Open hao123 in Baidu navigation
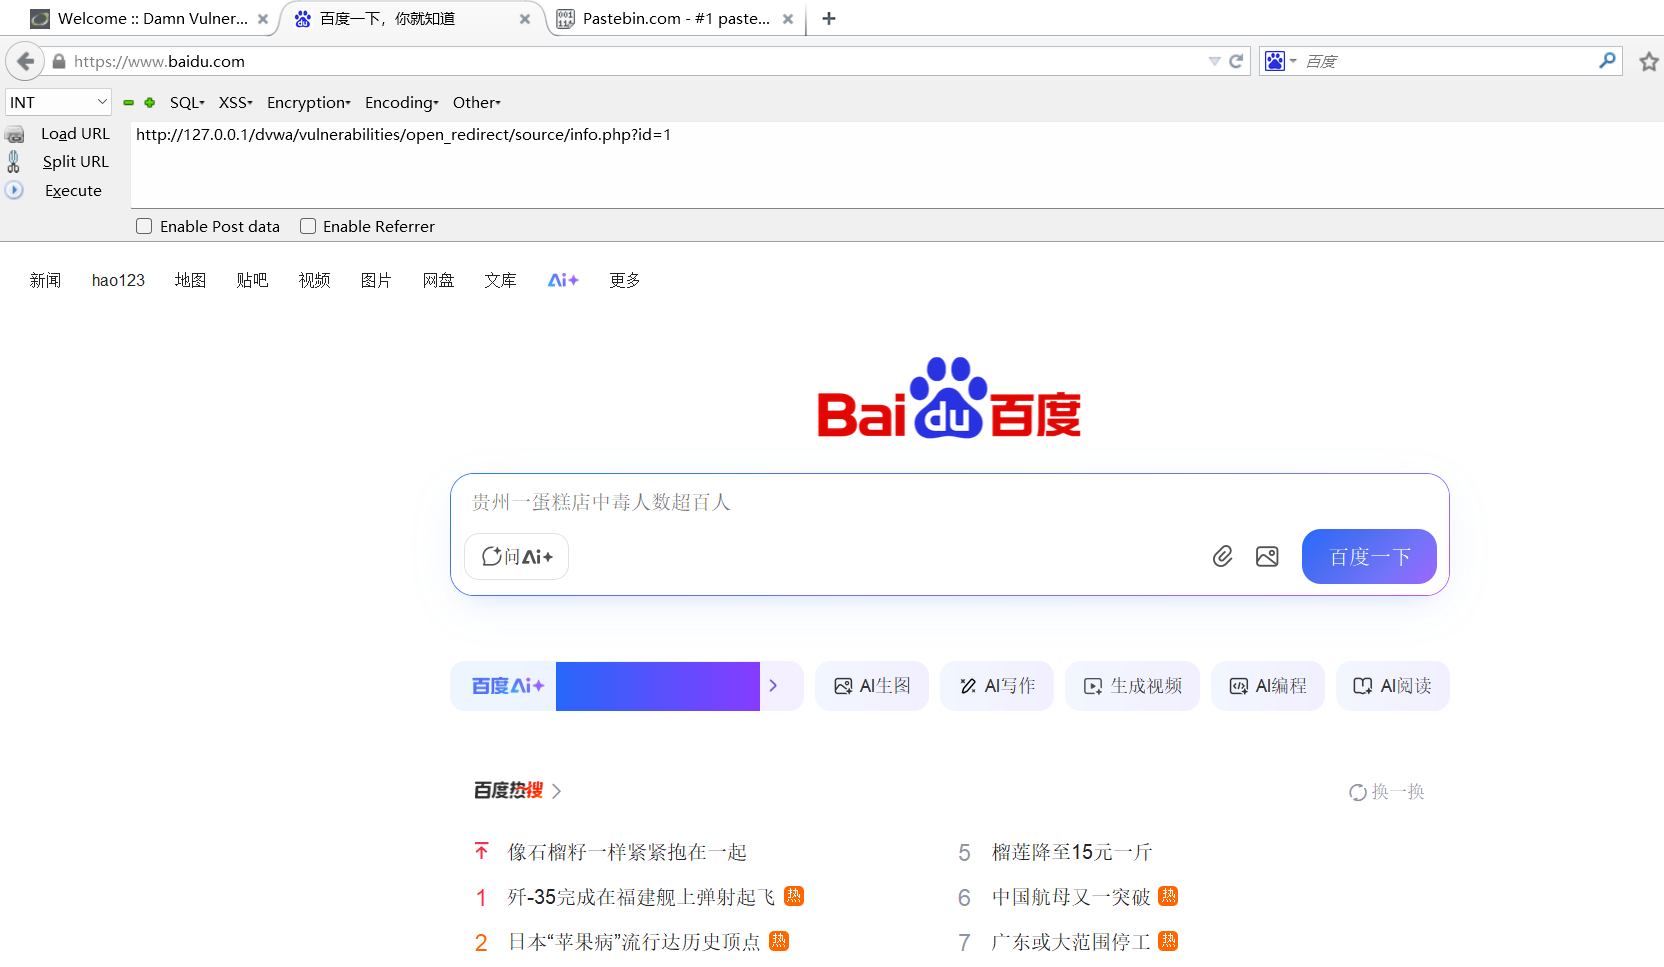This screenshot has height=967, width=1664. click(x=118, y=280)
